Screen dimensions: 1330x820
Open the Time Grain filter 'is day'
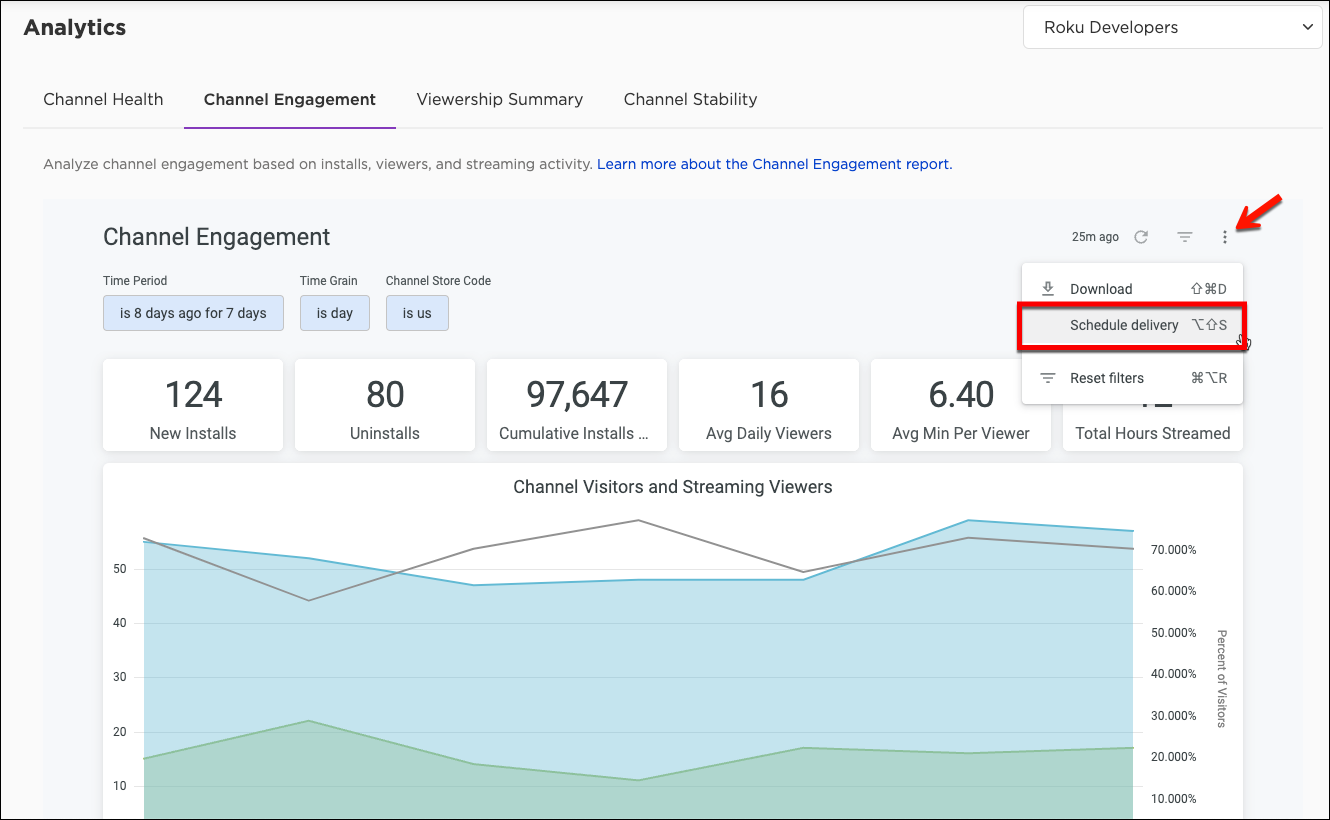(x=335, y=313)
